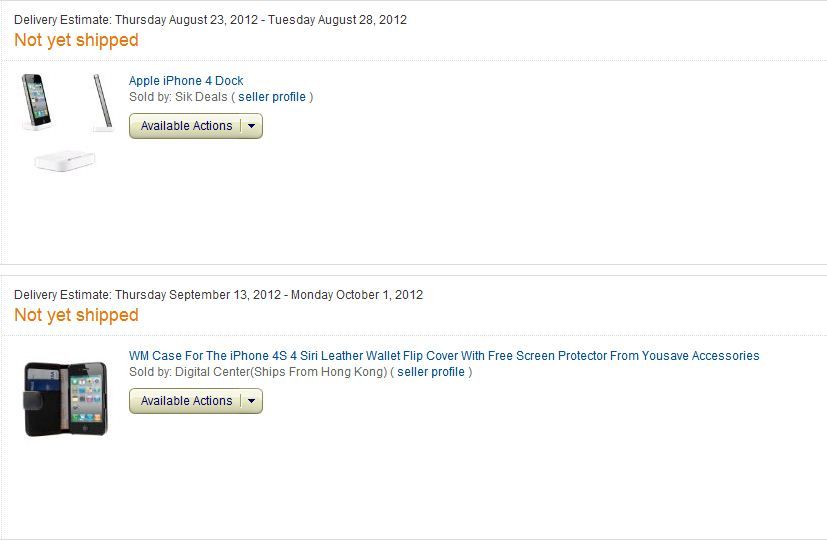Click the side-view iPhone dock image

[101, 102]
